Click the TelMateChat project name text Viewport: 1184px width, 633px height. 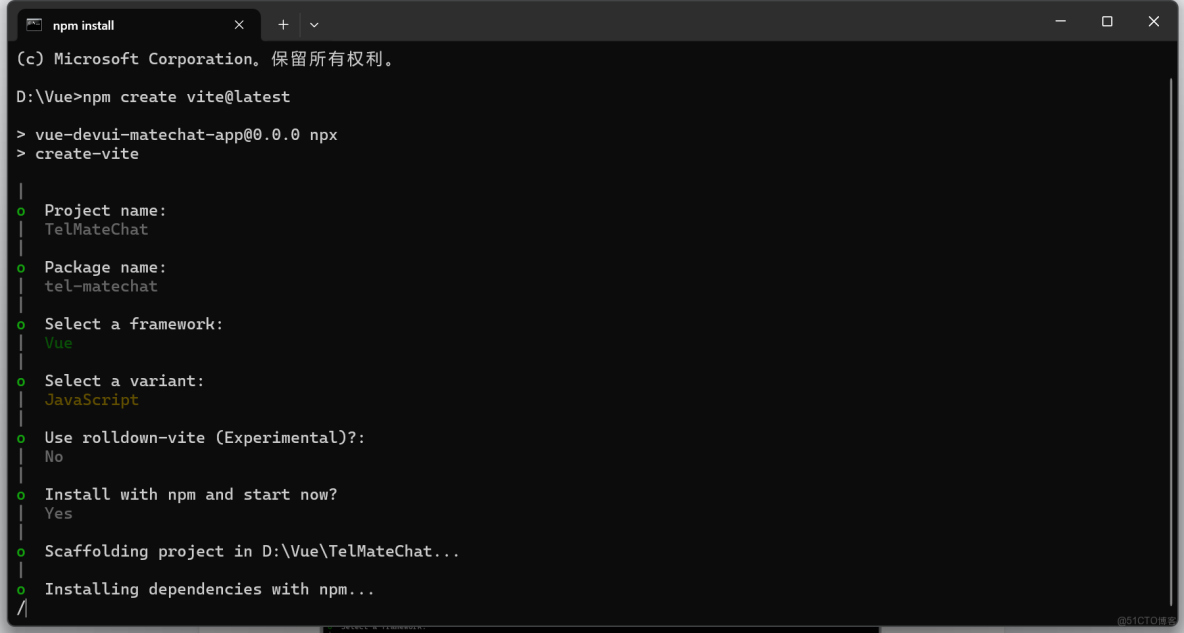click(x=96, y=229)
